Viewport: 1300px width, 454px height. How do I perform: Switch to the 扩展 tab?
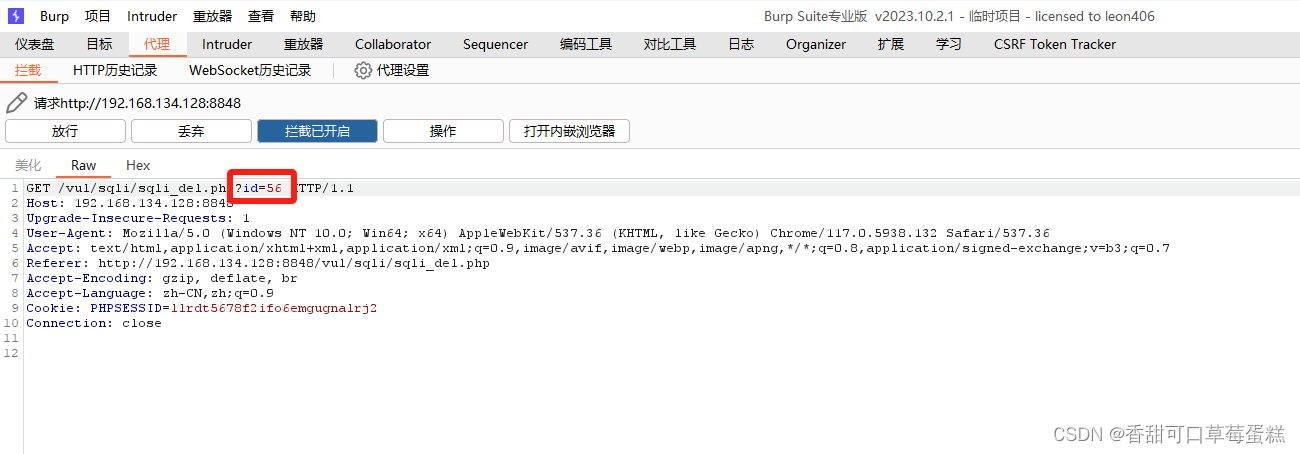[891, 44]
